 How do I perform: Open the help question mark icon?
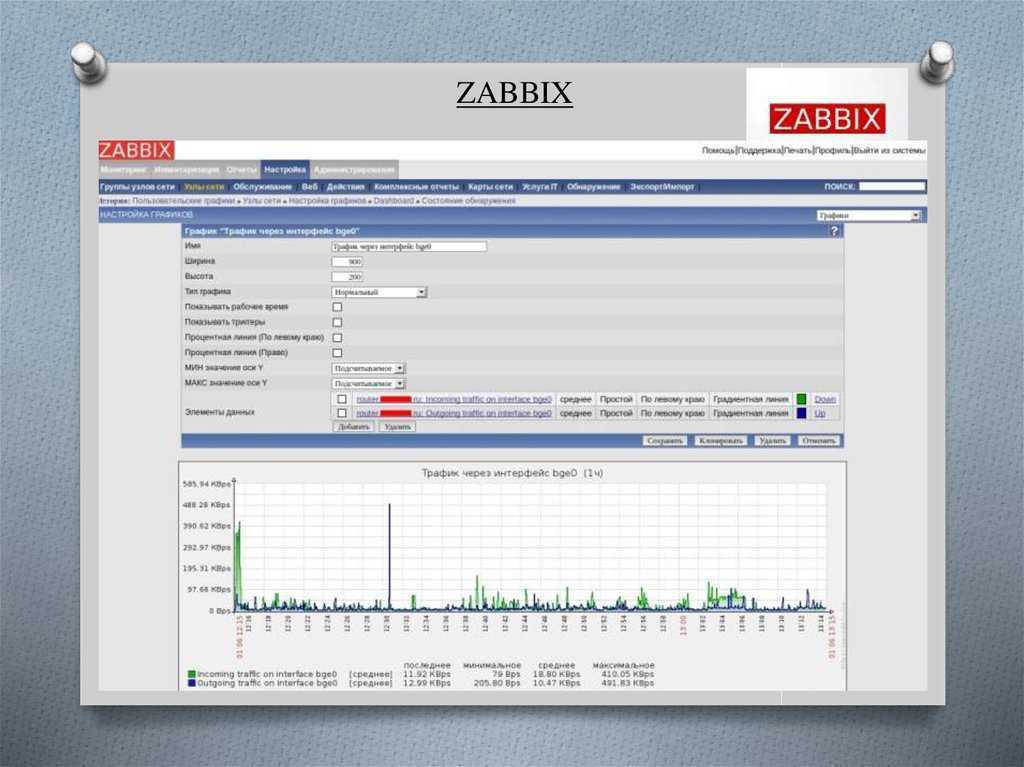click(x=834, y=231)
